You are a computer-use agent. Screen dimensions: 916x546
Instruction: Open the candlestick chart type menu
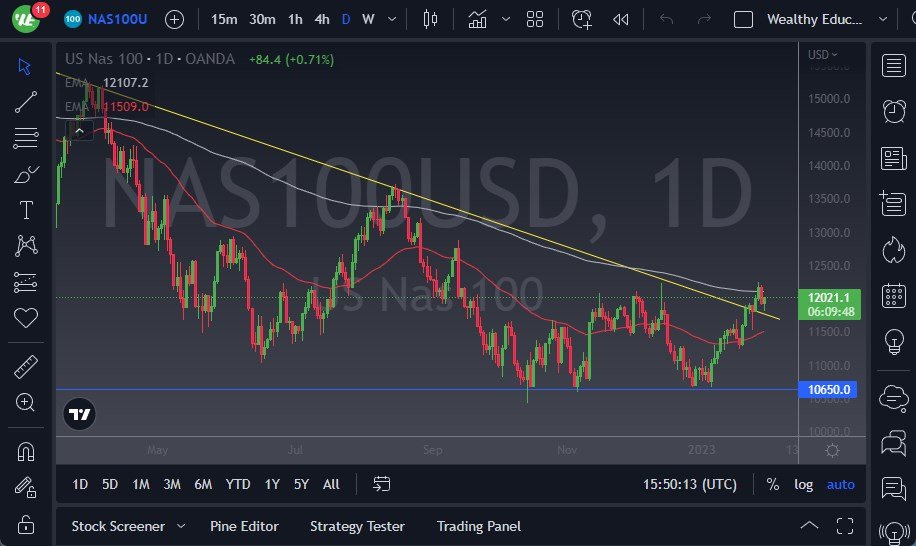click(x=430, y=19)
